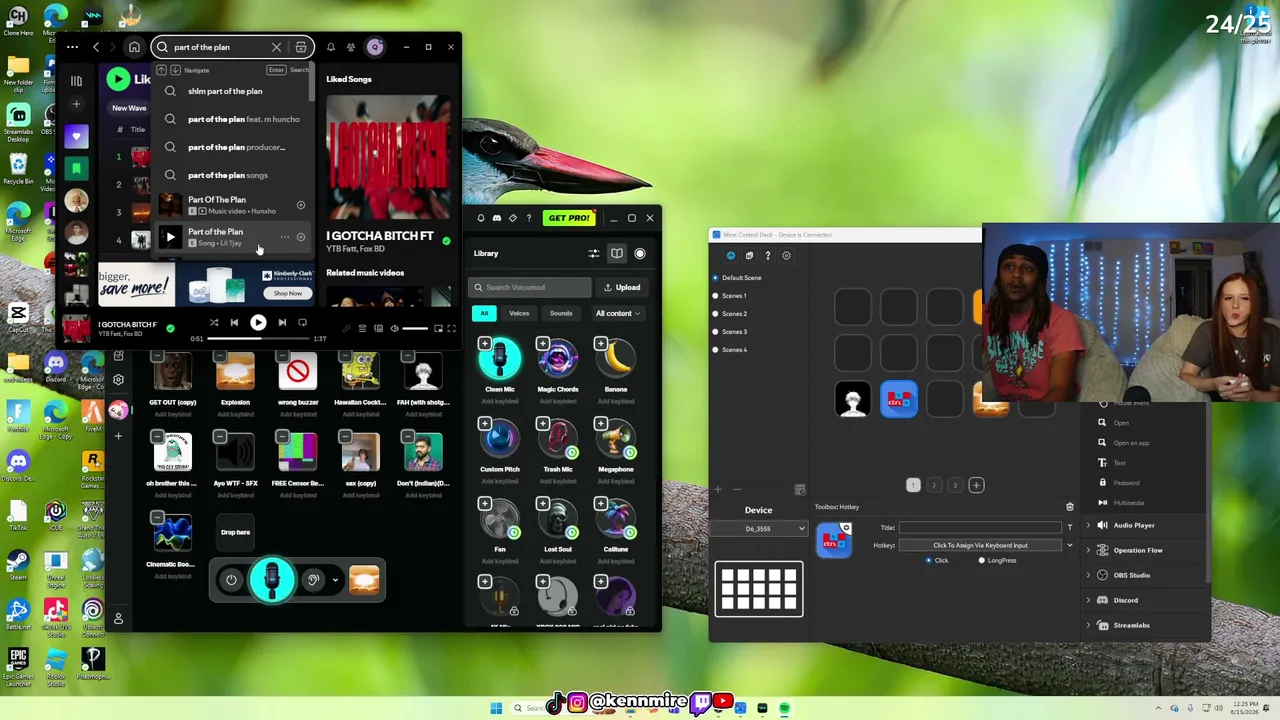Viewport: 1280px width, 720px height.
Task: Select the Scenes 2 radio button
Action: coord(715,314)
